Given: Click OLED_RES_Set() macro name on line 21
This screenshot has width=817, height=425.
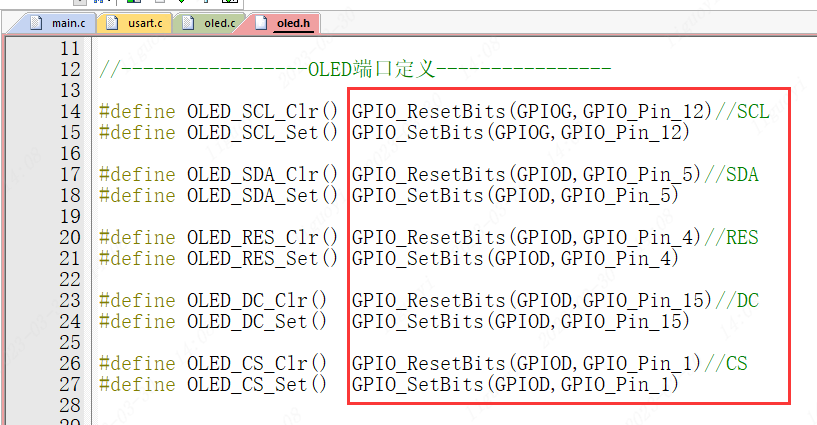Looking at the screenshot, I should click(x=262, y=258).
